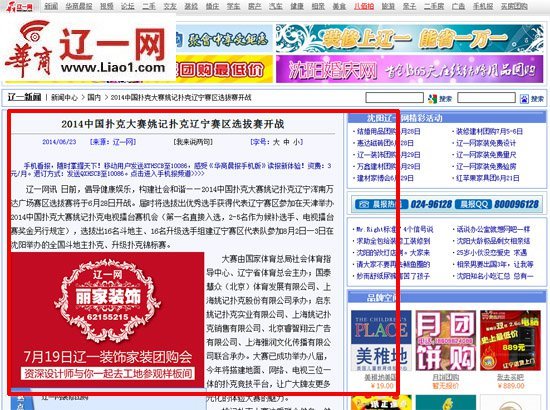Viewport: 550px width, 410px height.
Task: Click the Google search icon
Action: 432,99
